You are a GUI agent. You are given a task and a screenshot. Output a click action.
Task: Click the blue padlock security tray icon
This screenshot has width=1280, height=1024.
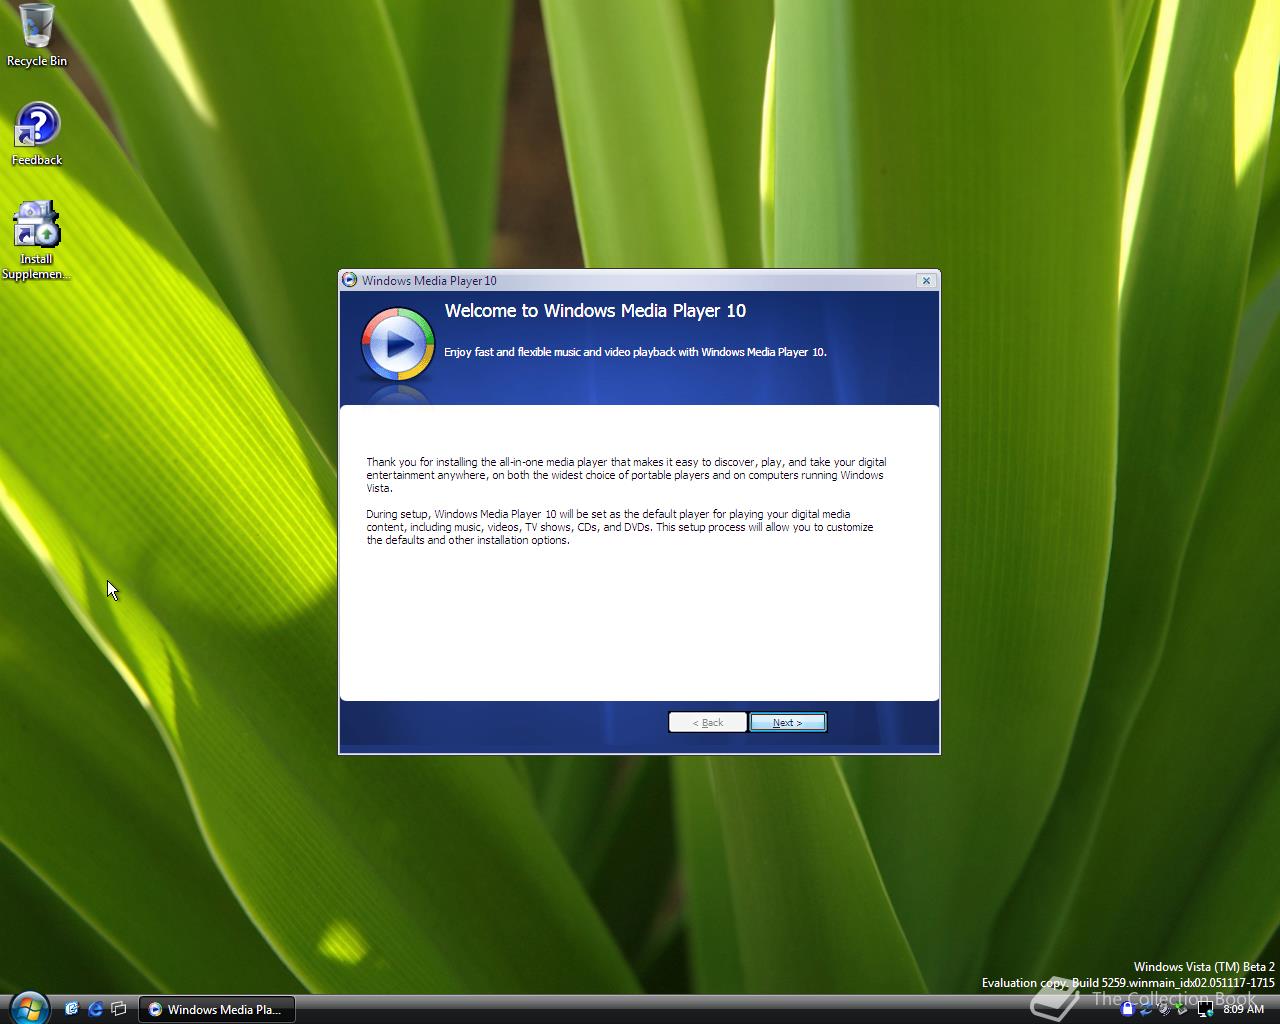click(1128, 1009)
